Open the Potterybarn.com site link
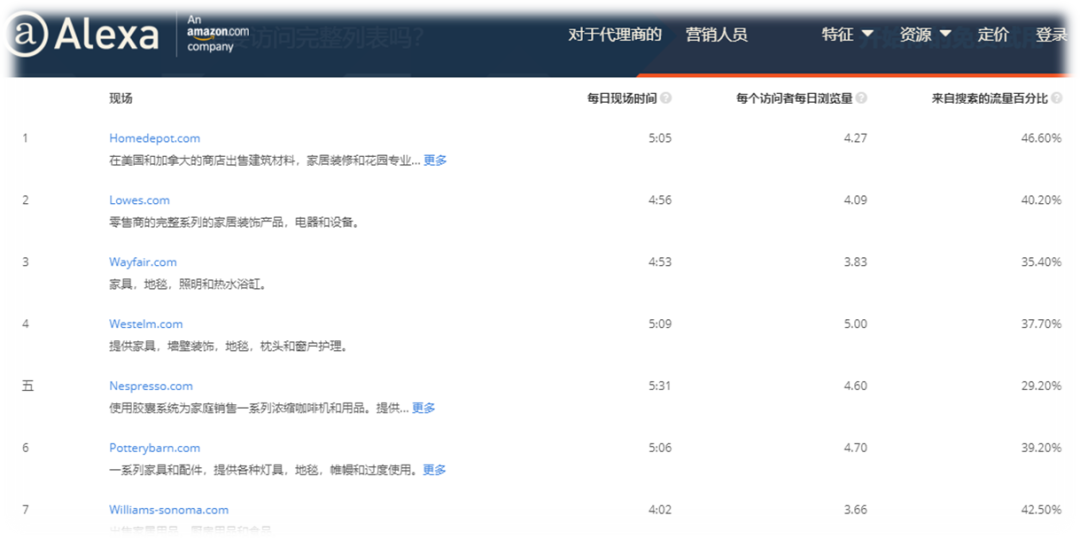This screenshot has width=1080, height=539. [x=155, y=448]
